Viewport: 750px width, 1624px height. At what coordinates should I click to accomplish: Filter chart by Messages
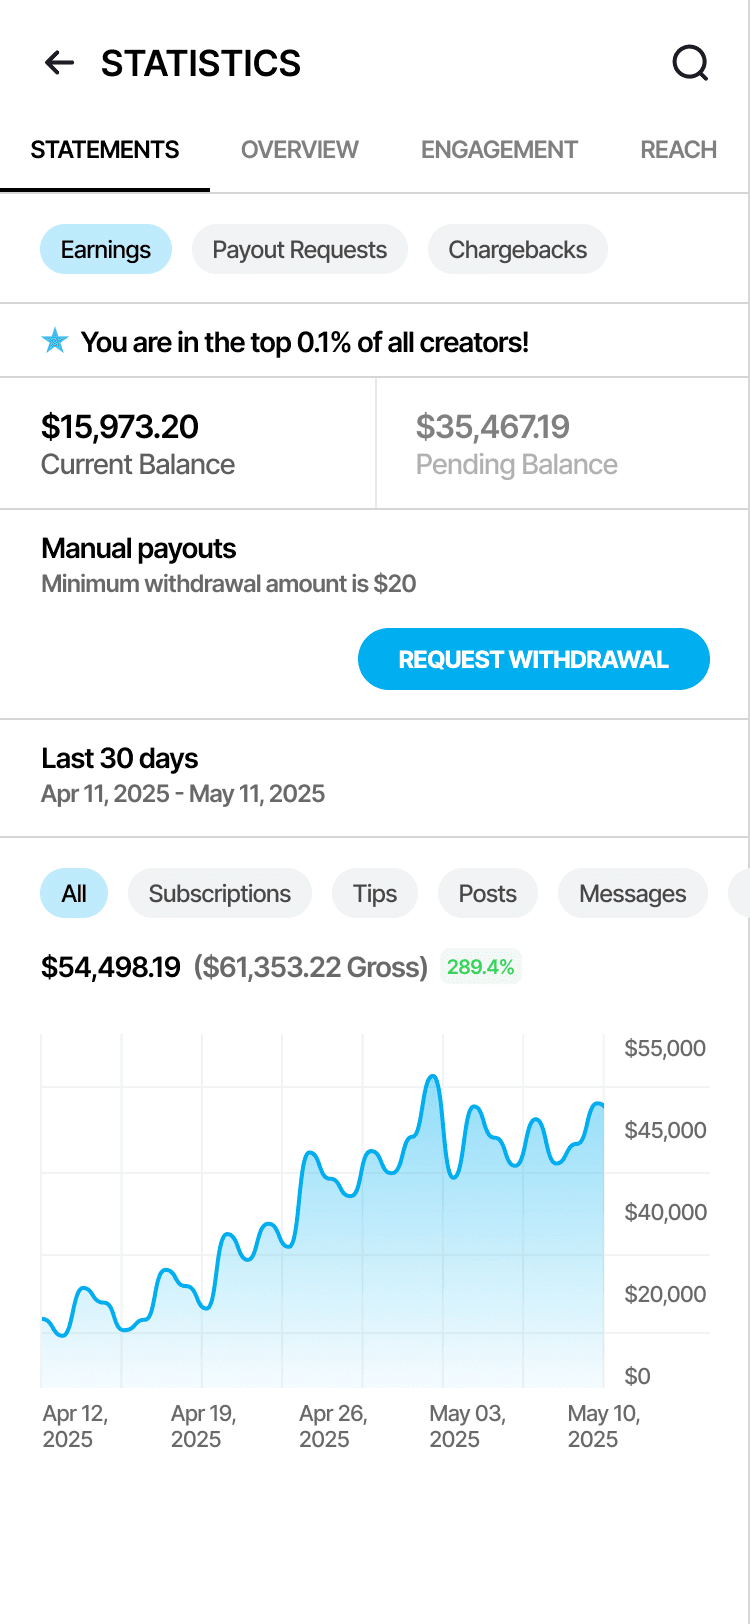tap(632, 894)
